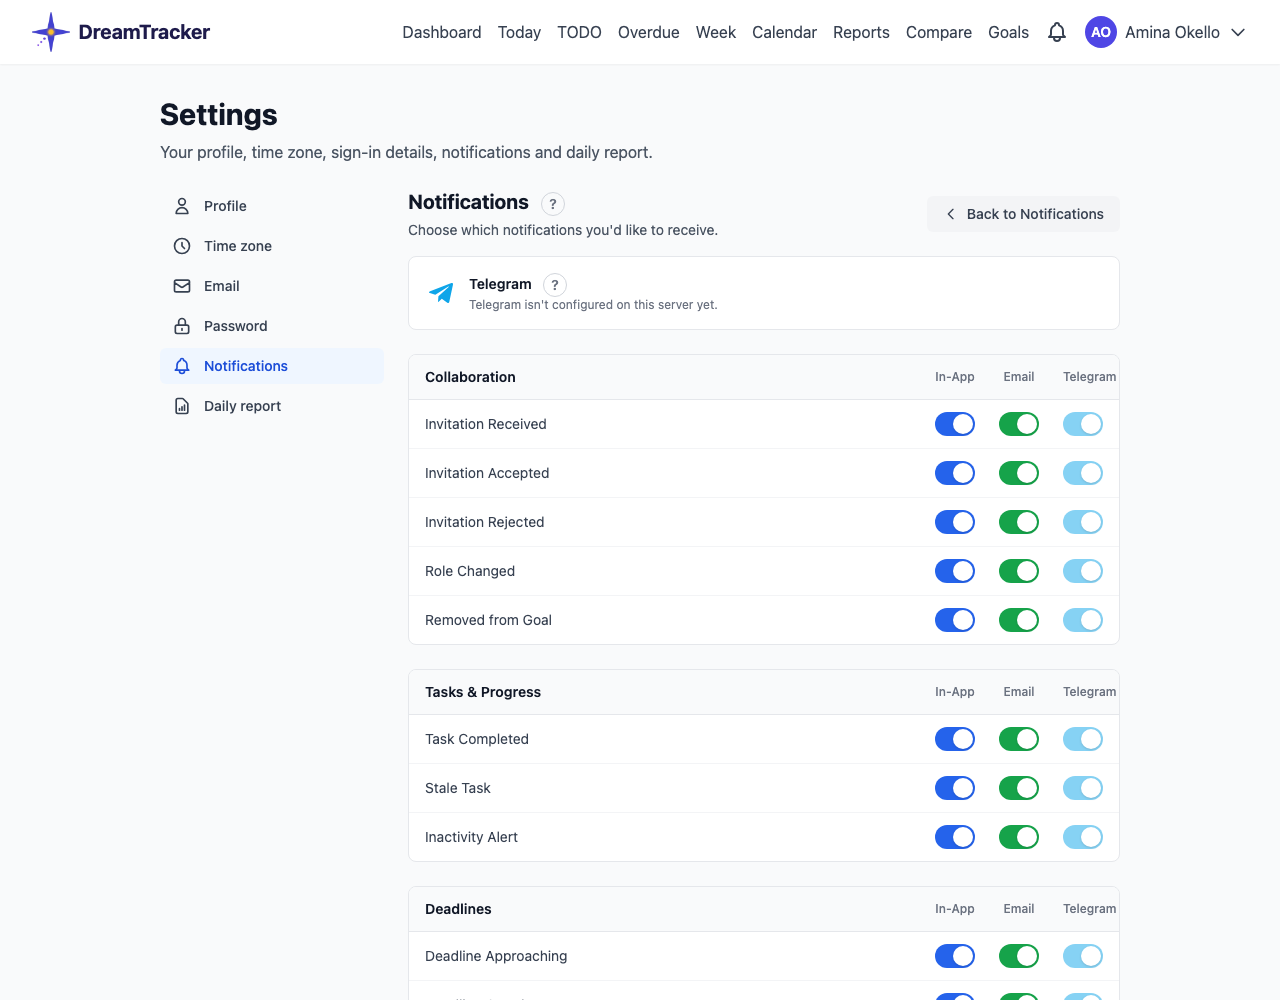Open Calendar in navigation
The width and height of the screenshot is (1280, 1000).
[784, 32]
